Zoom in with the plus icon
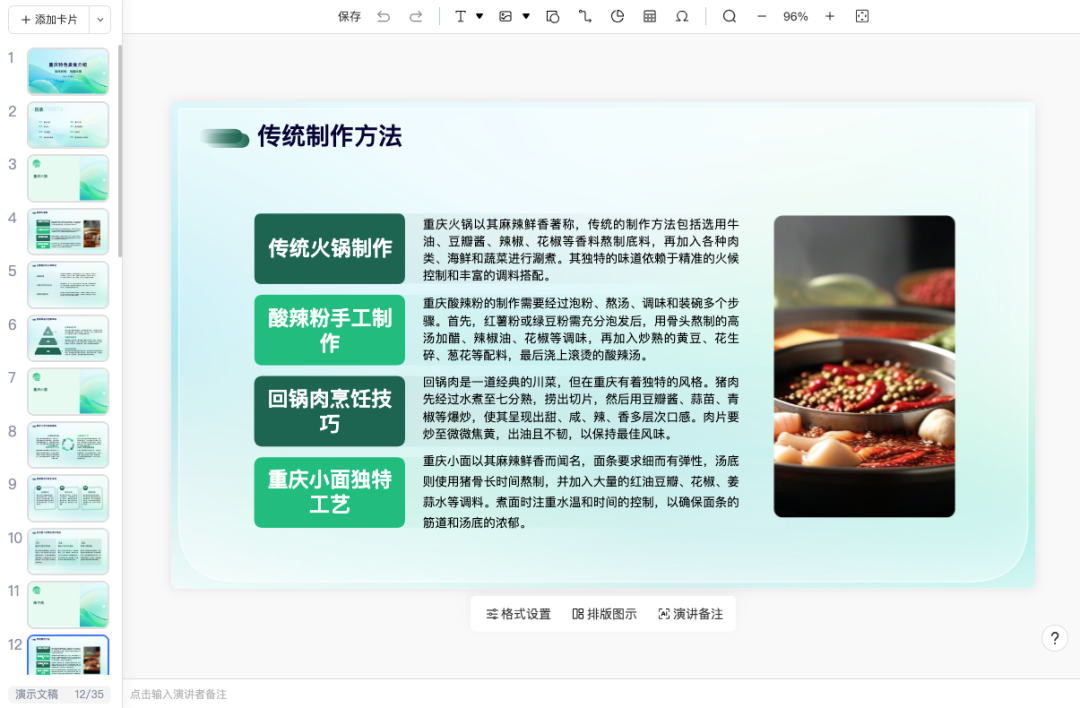This screenshot has height=708, width=1080. point(830,17)
